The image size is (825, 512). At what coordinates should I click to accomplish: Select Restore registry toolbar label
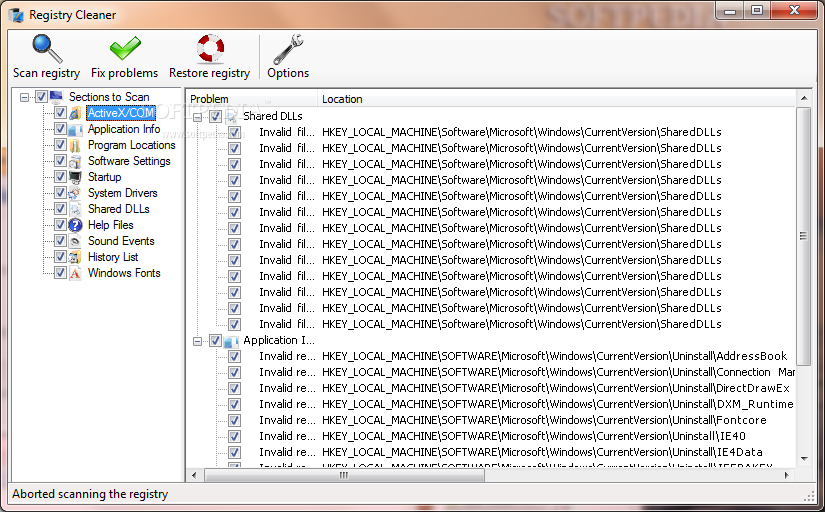(209, 73)
